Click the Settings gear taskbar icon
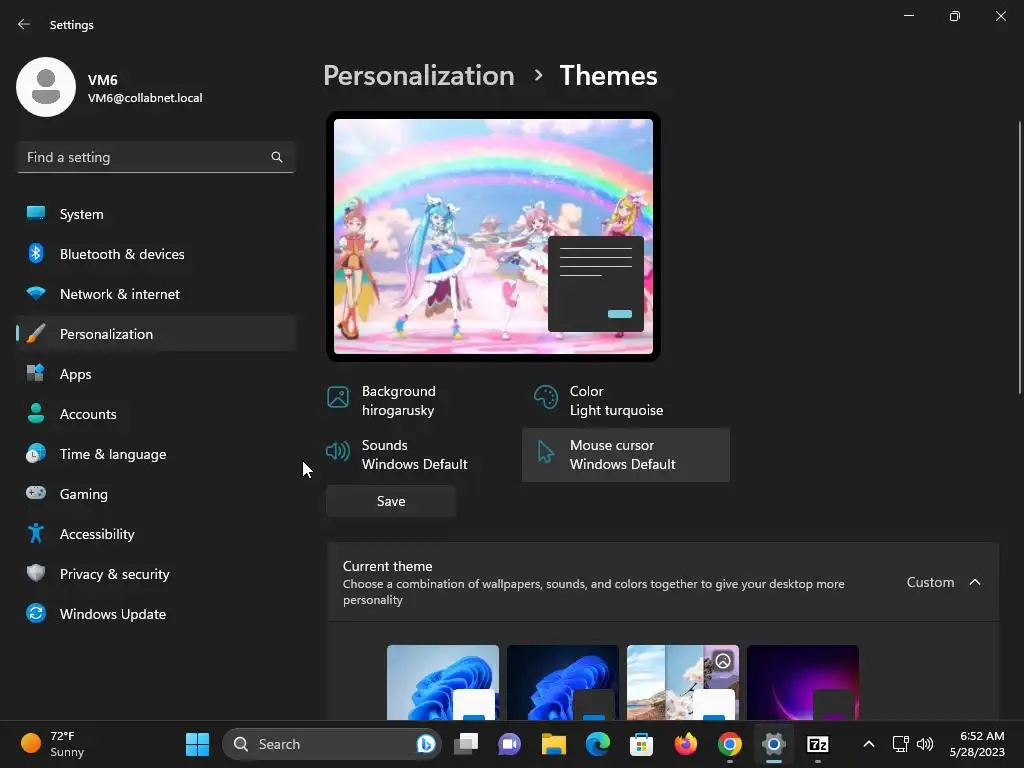Viewport: 1024px width, 768px height. point(773,744)
